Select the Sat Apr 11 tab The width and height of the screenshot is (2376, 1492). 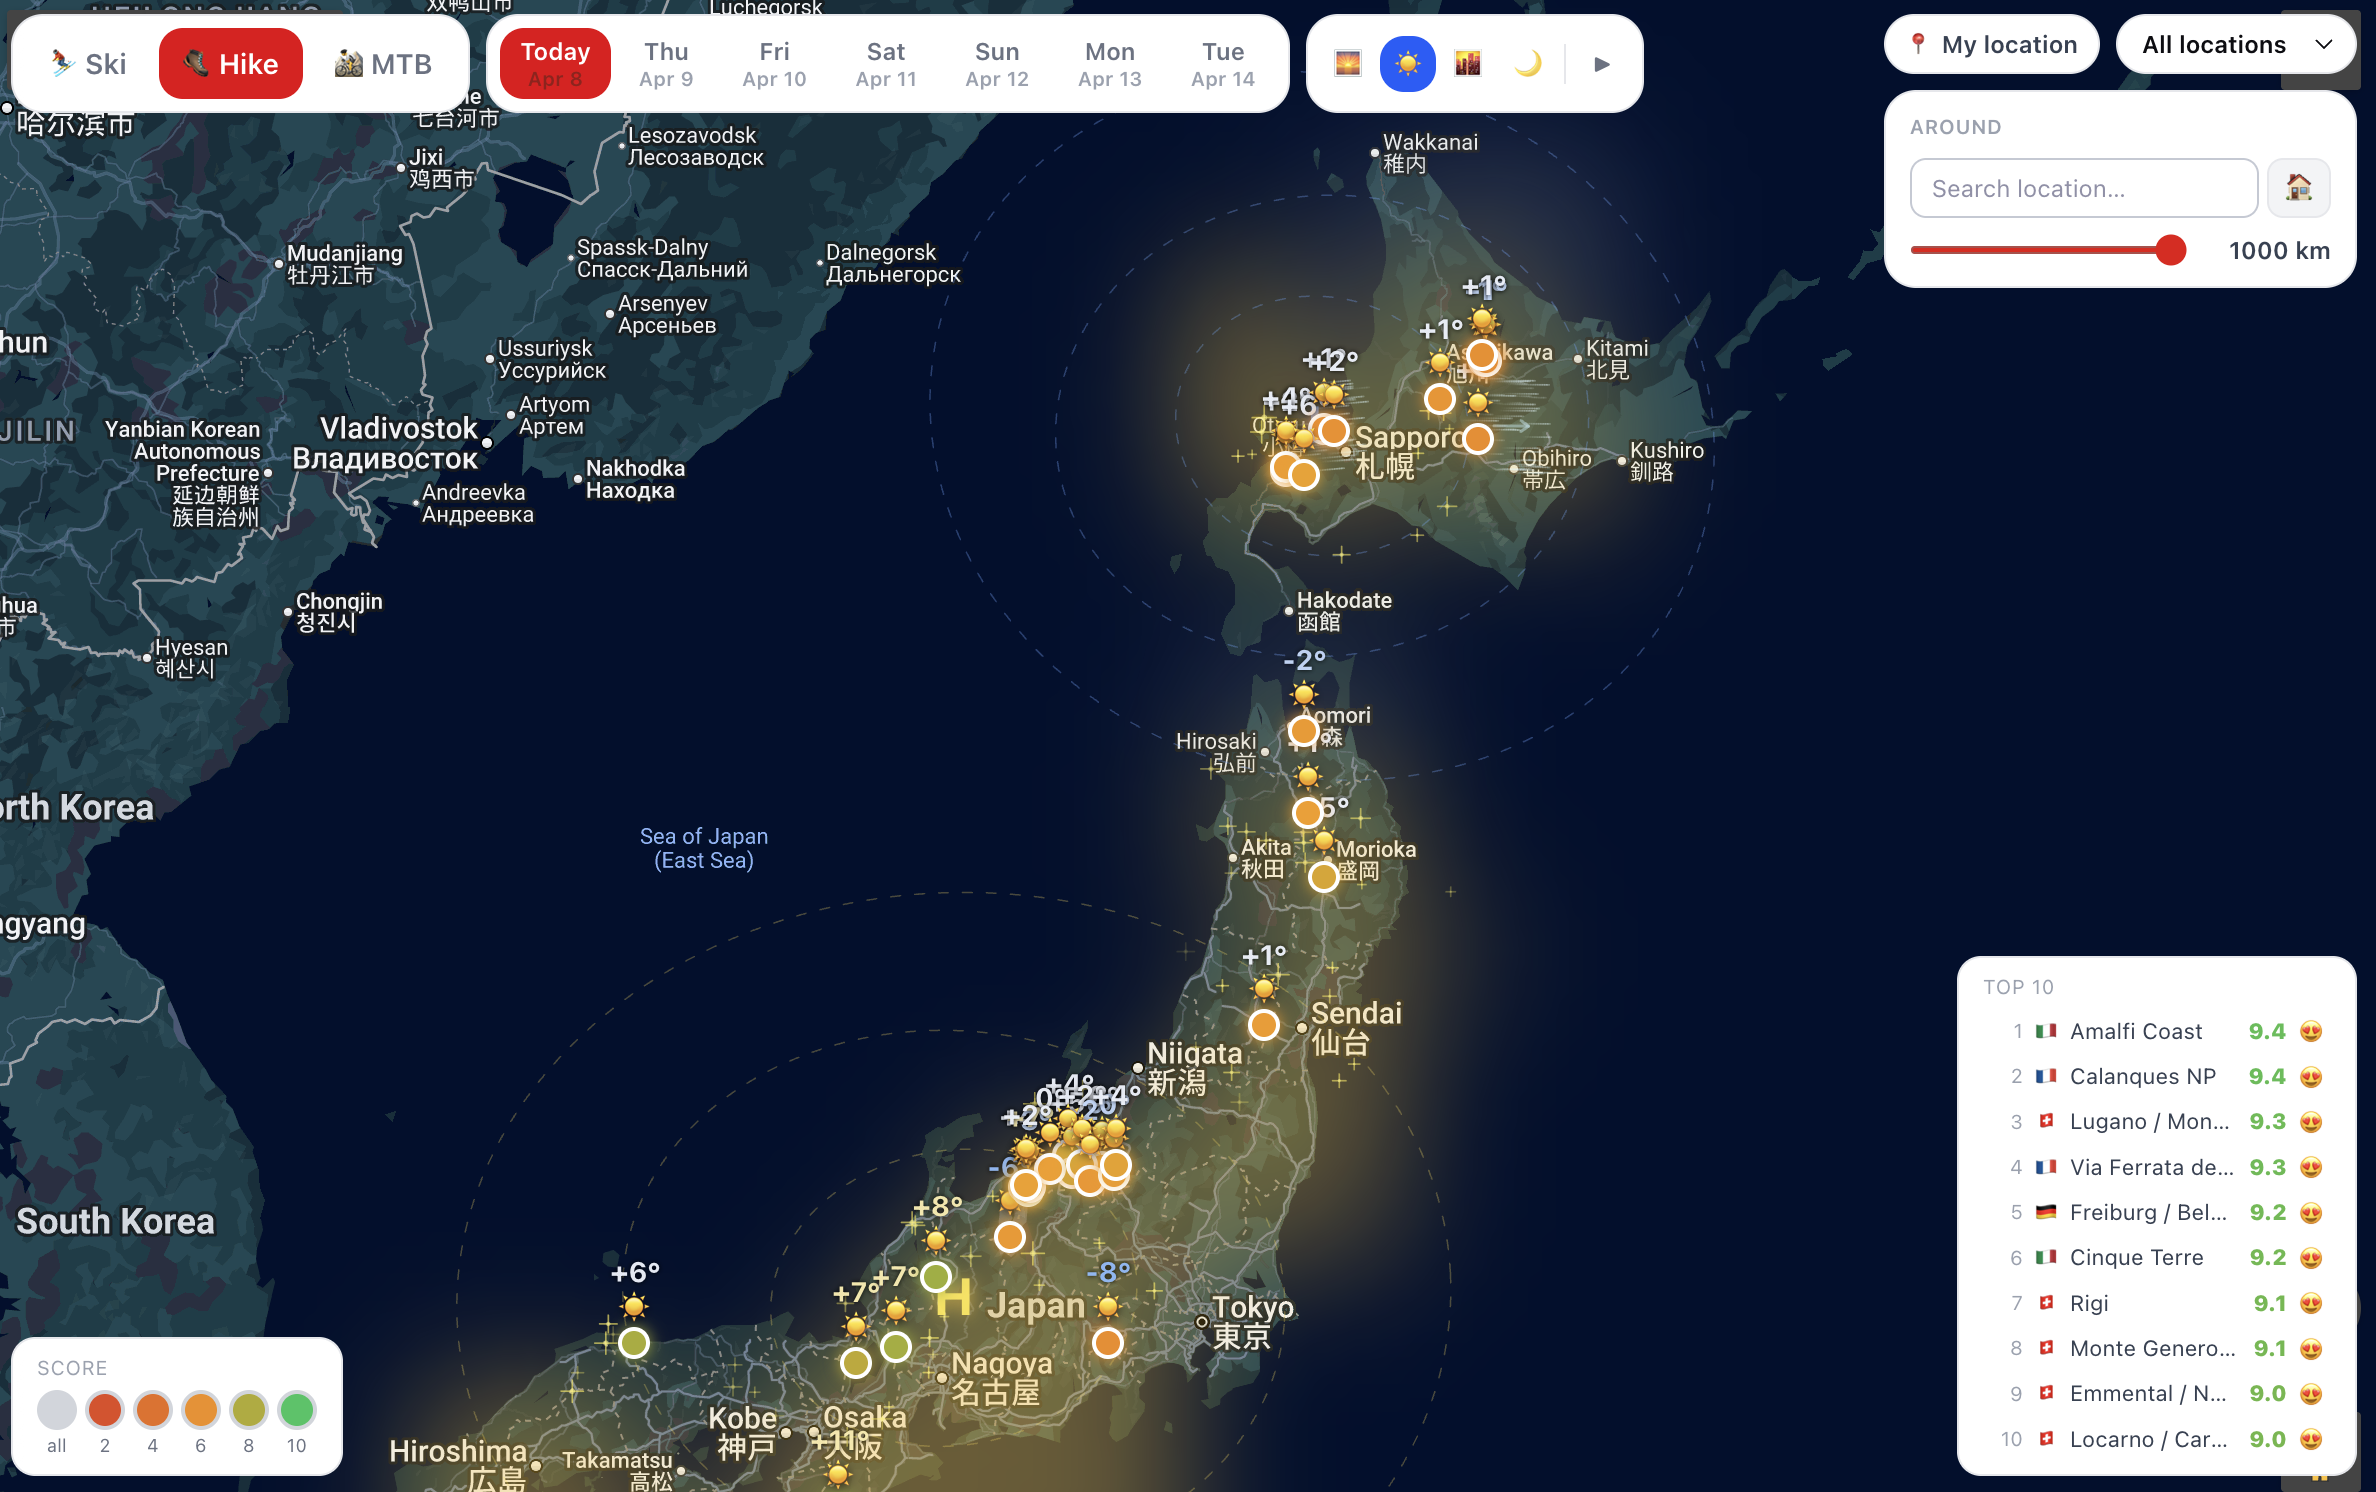tap(885, 64)
